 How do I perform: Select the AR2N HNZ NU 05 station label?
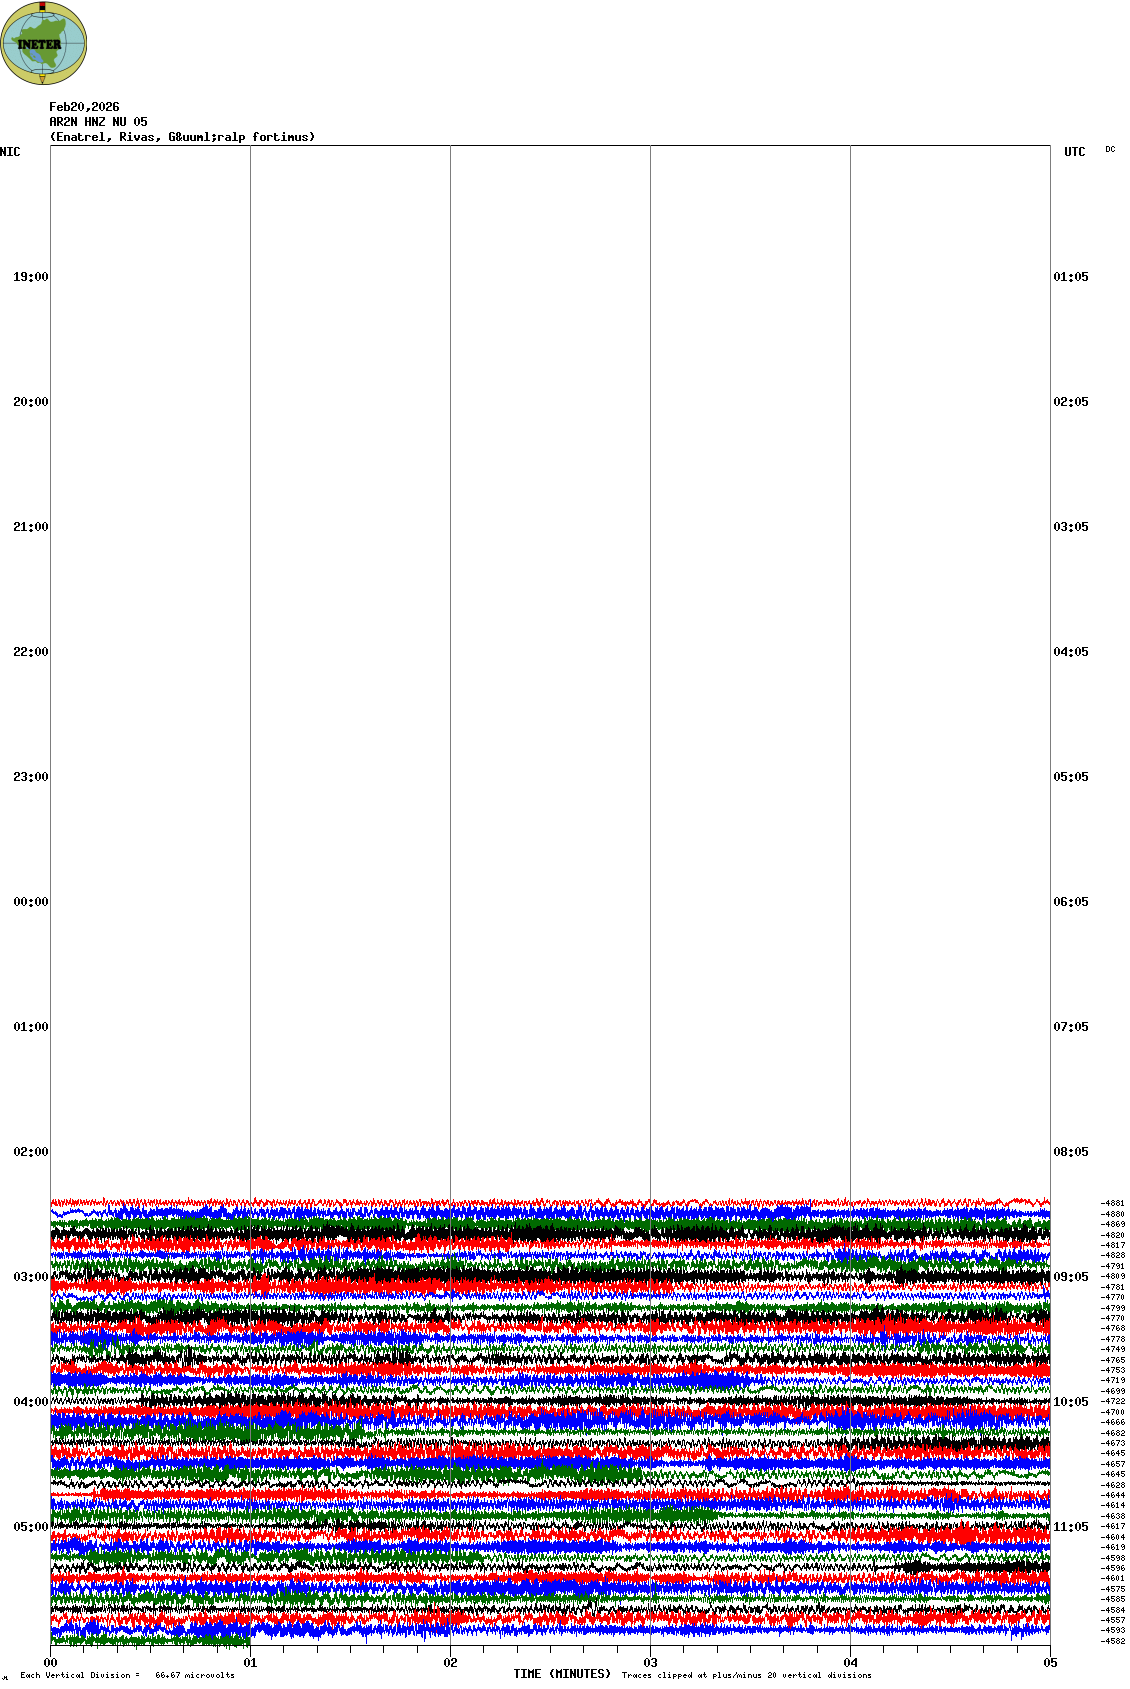coord(98,122)
